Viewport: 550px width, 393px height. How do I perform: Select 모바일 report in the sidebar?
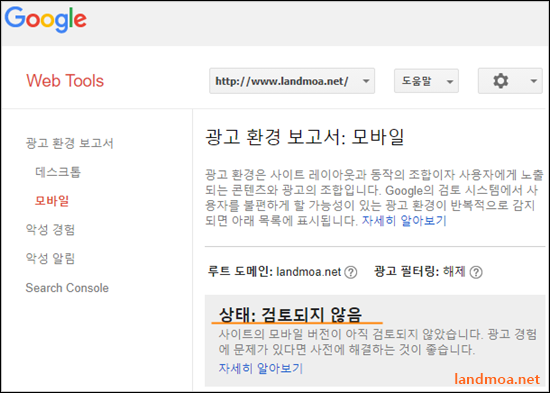52,201
